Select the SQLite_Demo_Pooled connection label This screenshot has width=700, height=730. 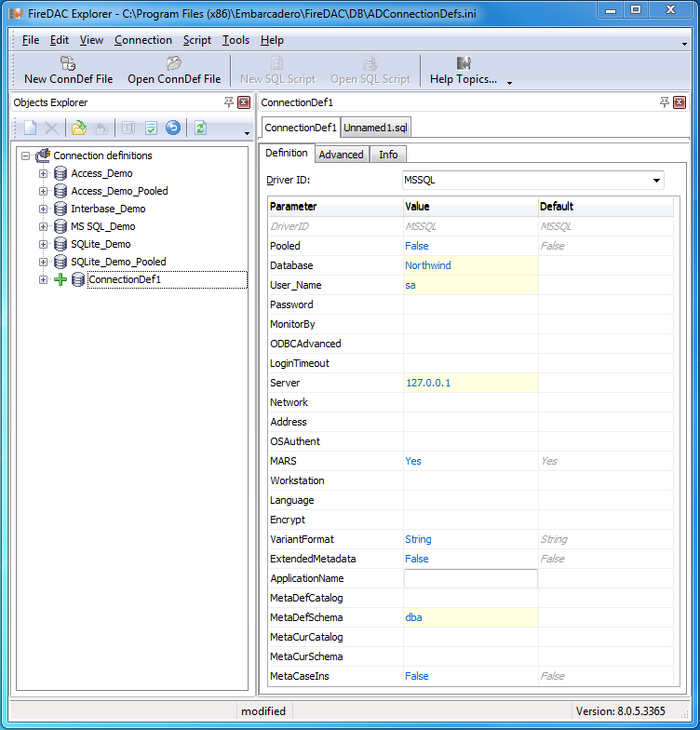(118, 262)
